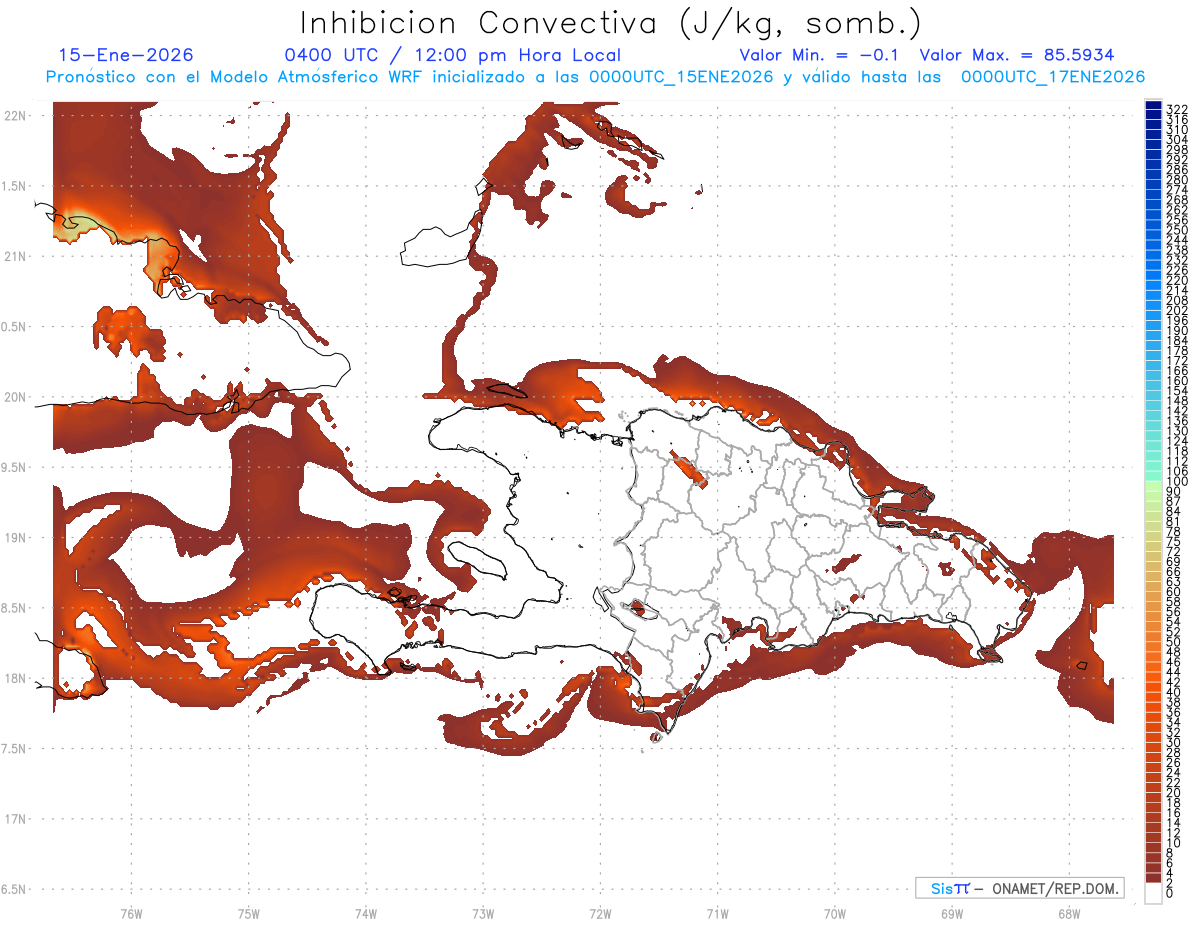1200x927 pixels.
Task: Click the '75W' longitude label
Action: pos(248,914)
